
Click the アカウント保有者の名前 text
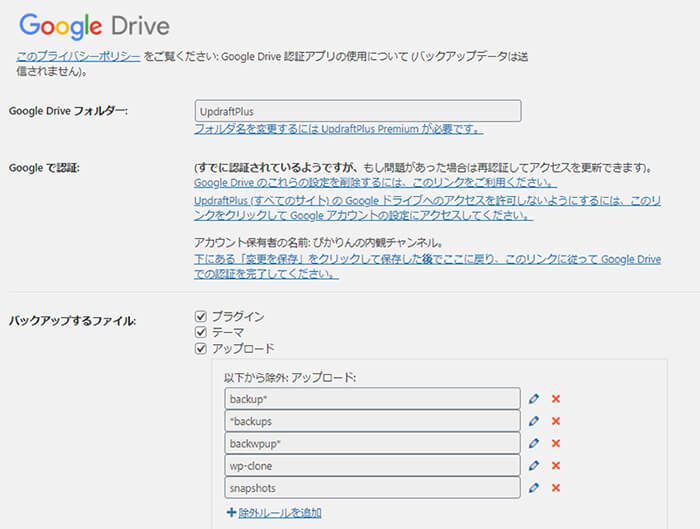(x=318, y=242)
